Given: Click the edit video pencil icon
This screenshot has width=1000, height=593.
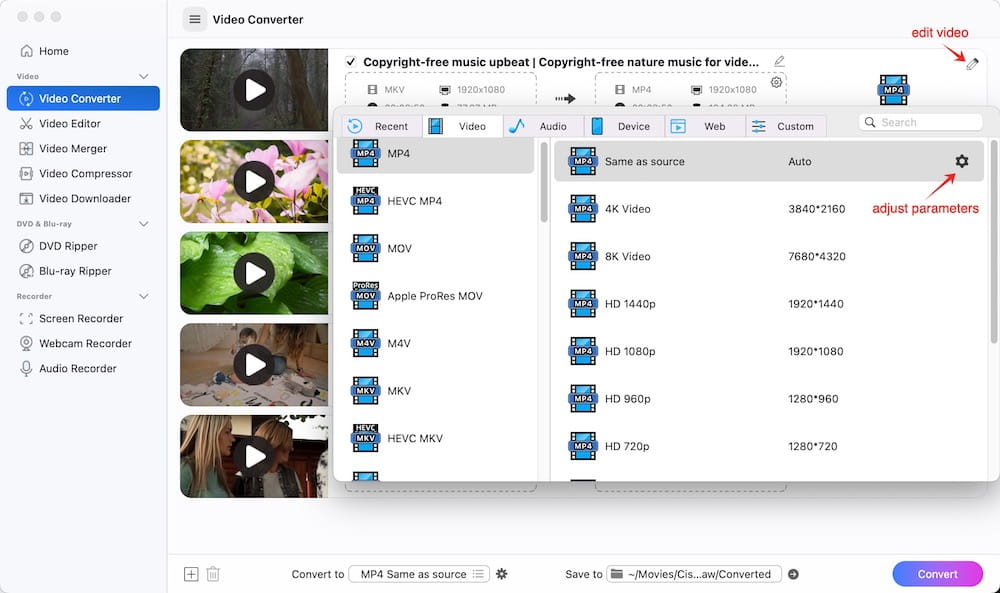Looking at the screenshot, I should (972, 64).
